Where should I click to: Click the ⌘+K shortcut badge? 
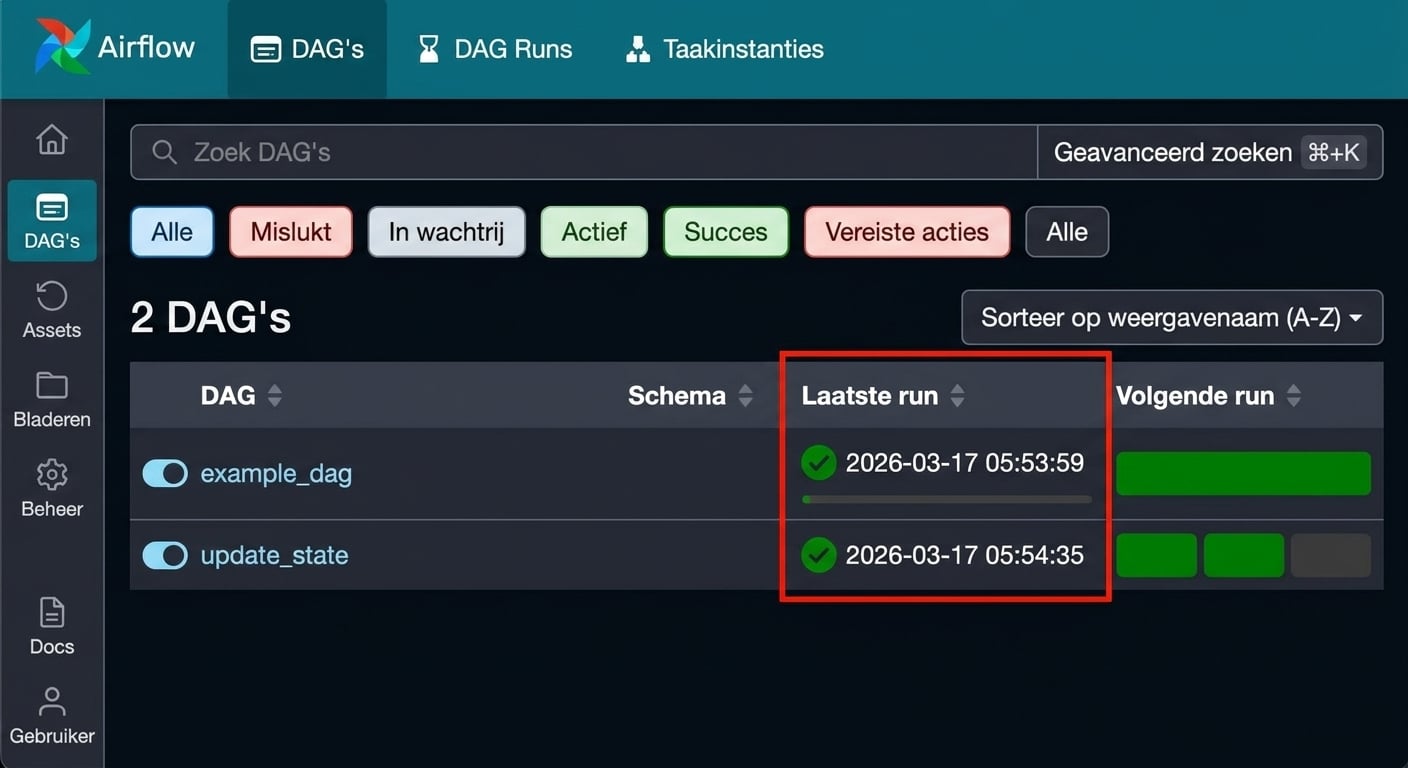point(1334,152)
